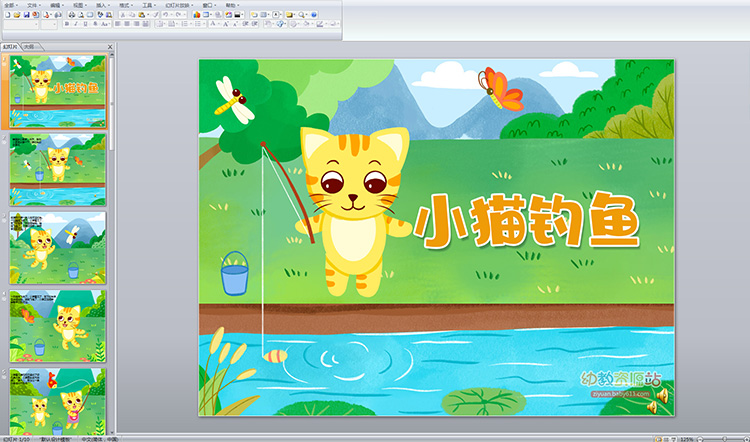
Task: Click the Insert chart icon
Action: (x=197, y=15)
